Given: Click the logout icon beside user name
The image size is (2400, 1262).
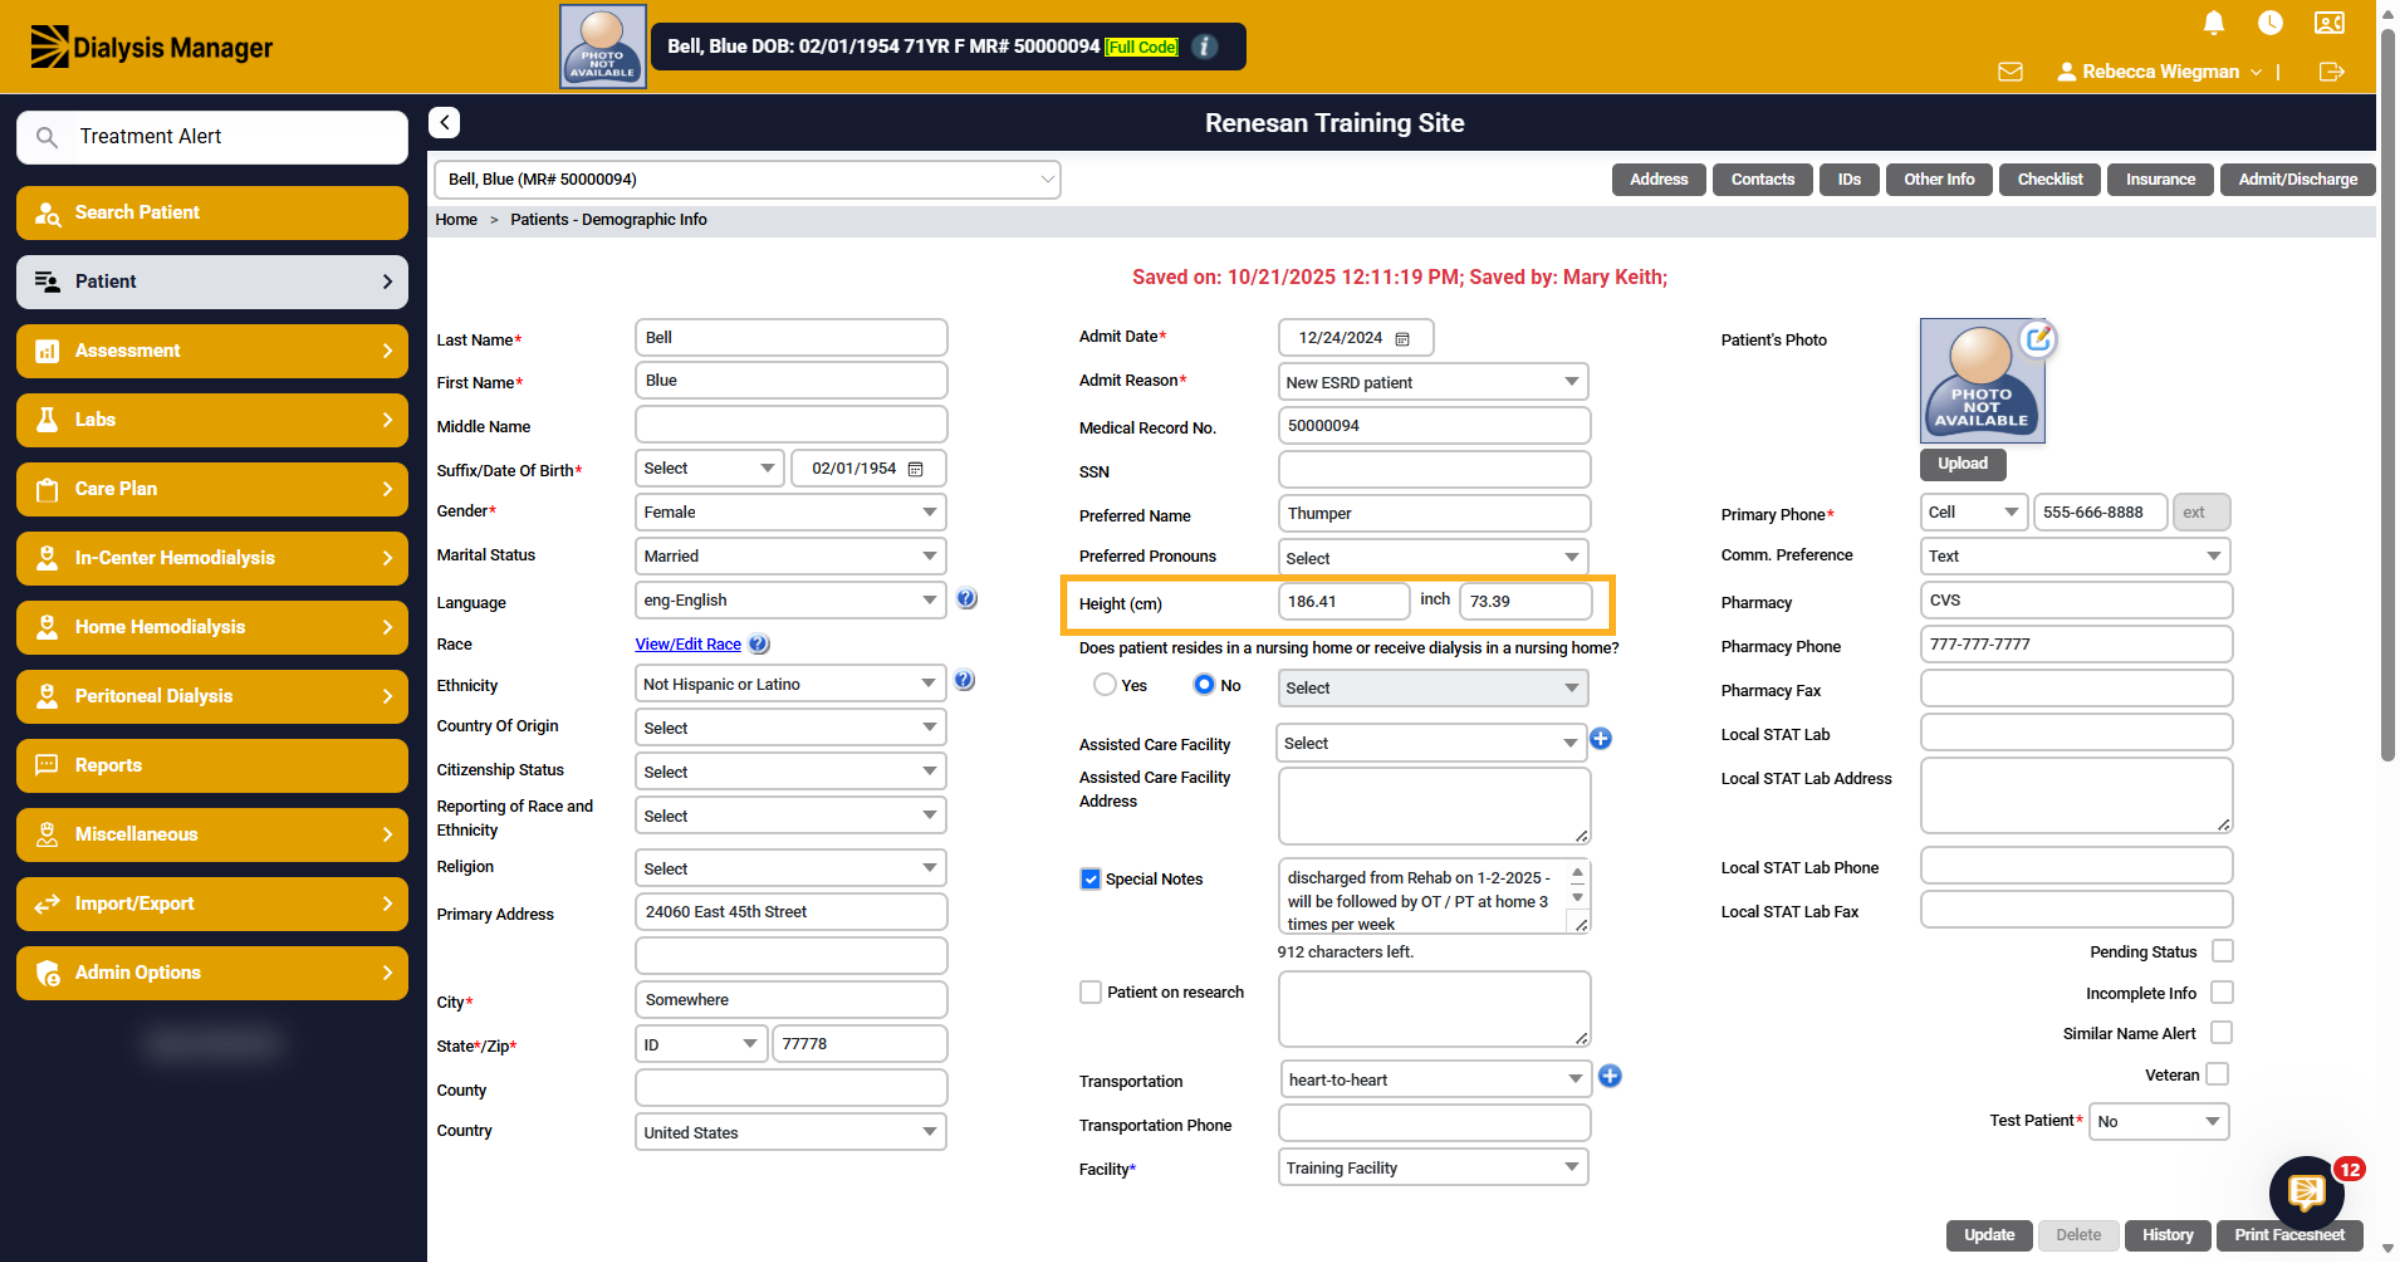Looking at the screenshot, I should coord(2331,72).
